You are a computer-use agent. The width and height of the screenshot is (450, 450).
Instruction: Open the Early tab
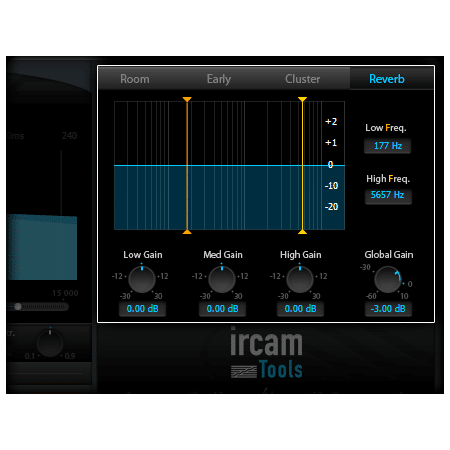pos(219,79)
